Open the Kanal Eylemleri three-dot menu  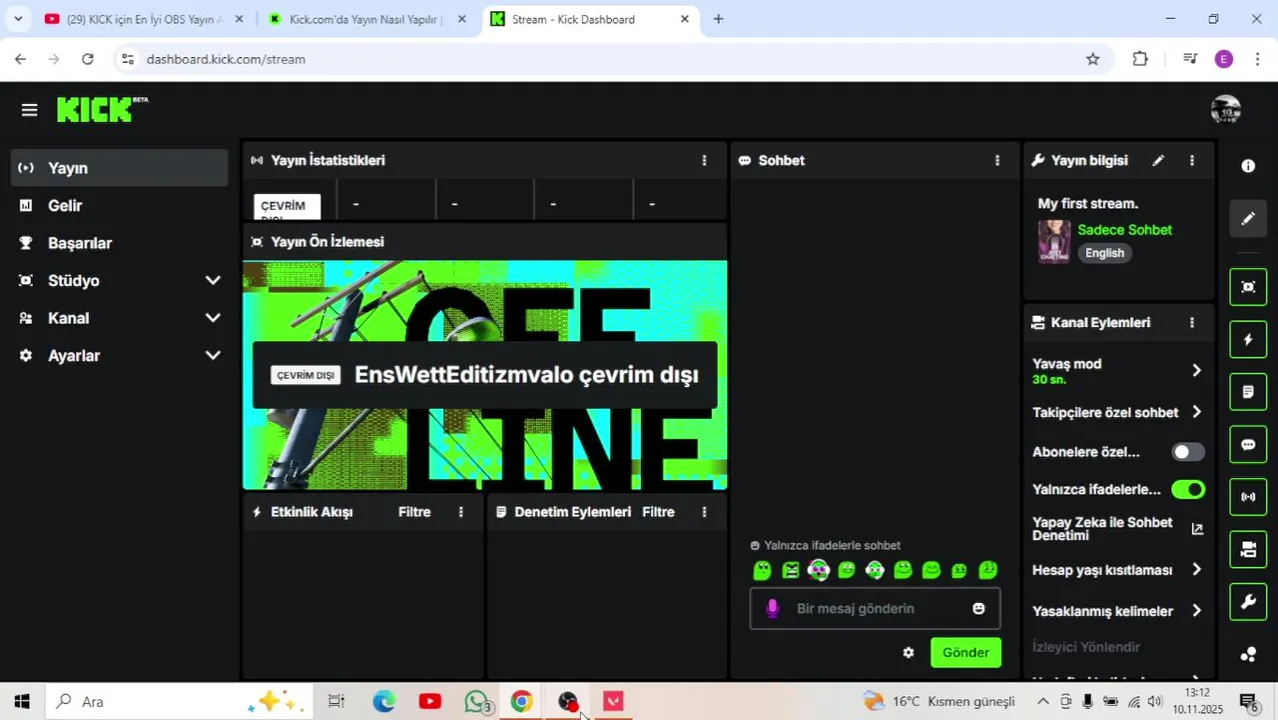point(1191,322)
